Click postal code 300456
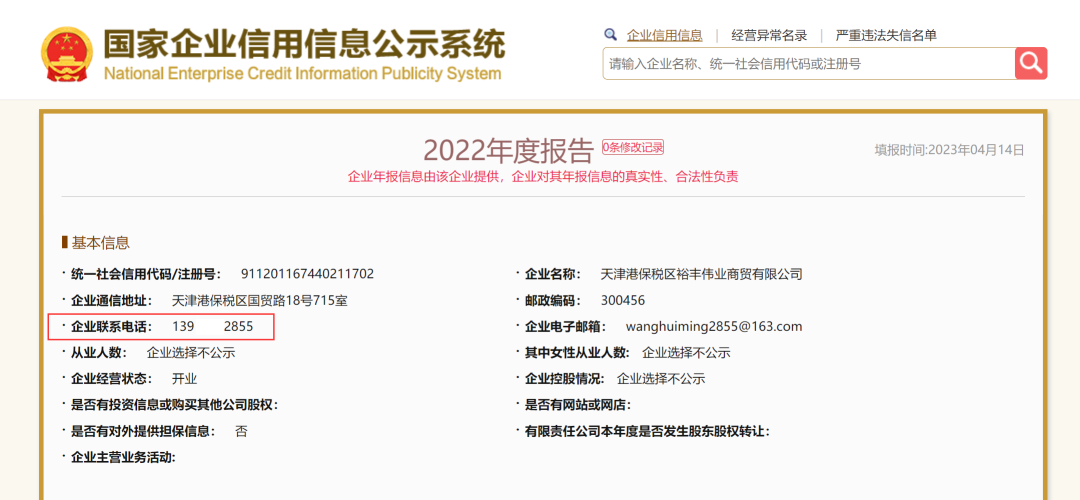Screen dimensions: 1080x500 click(623, 300)
